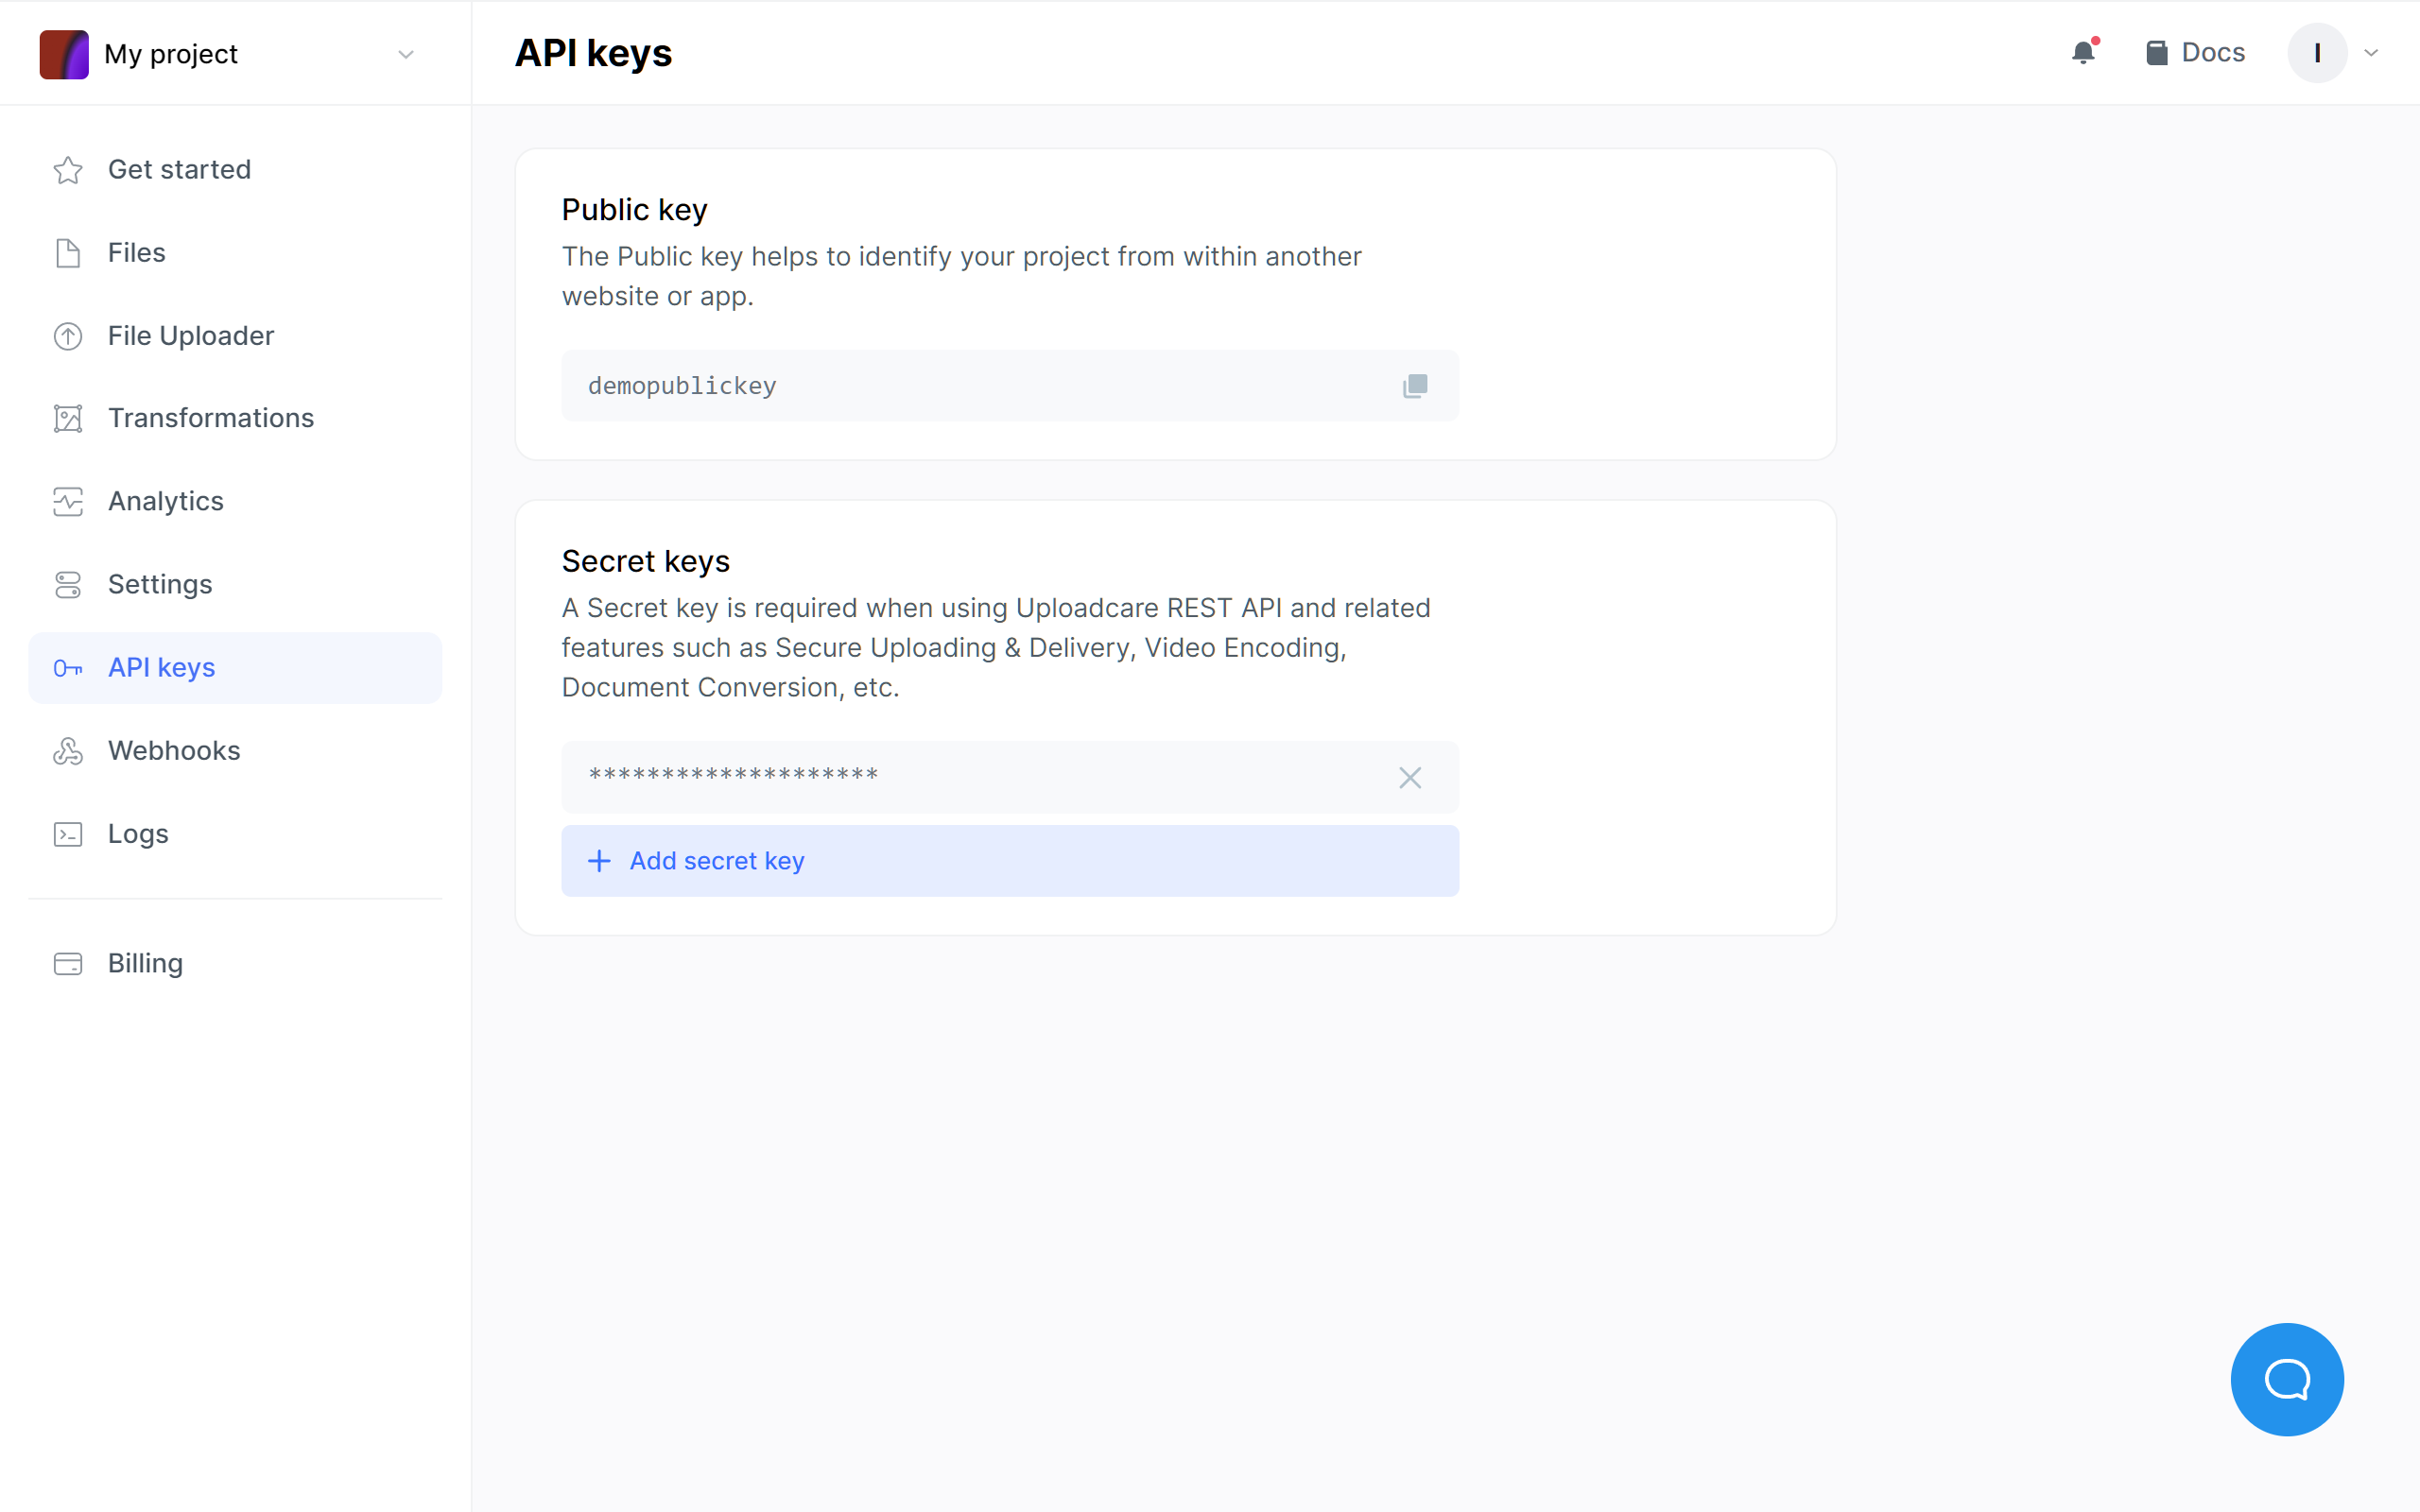Click the chat support bubble icon
The image size is (2420, 1512).
(2288, 1380)
